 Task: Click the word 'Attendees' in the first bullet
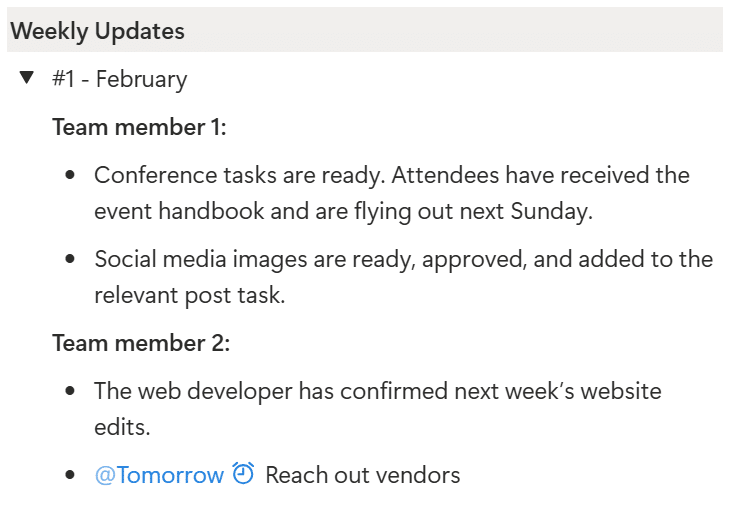[x=444, y=175]
